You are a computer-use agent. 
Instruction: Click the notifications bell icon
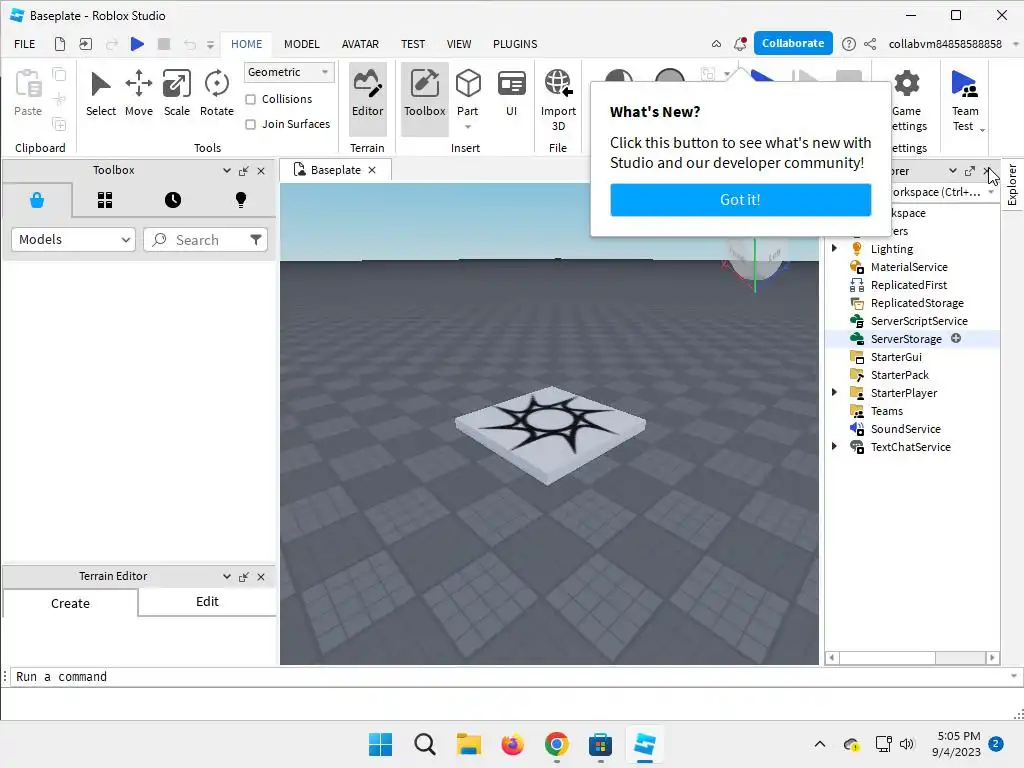pos(740,44)
